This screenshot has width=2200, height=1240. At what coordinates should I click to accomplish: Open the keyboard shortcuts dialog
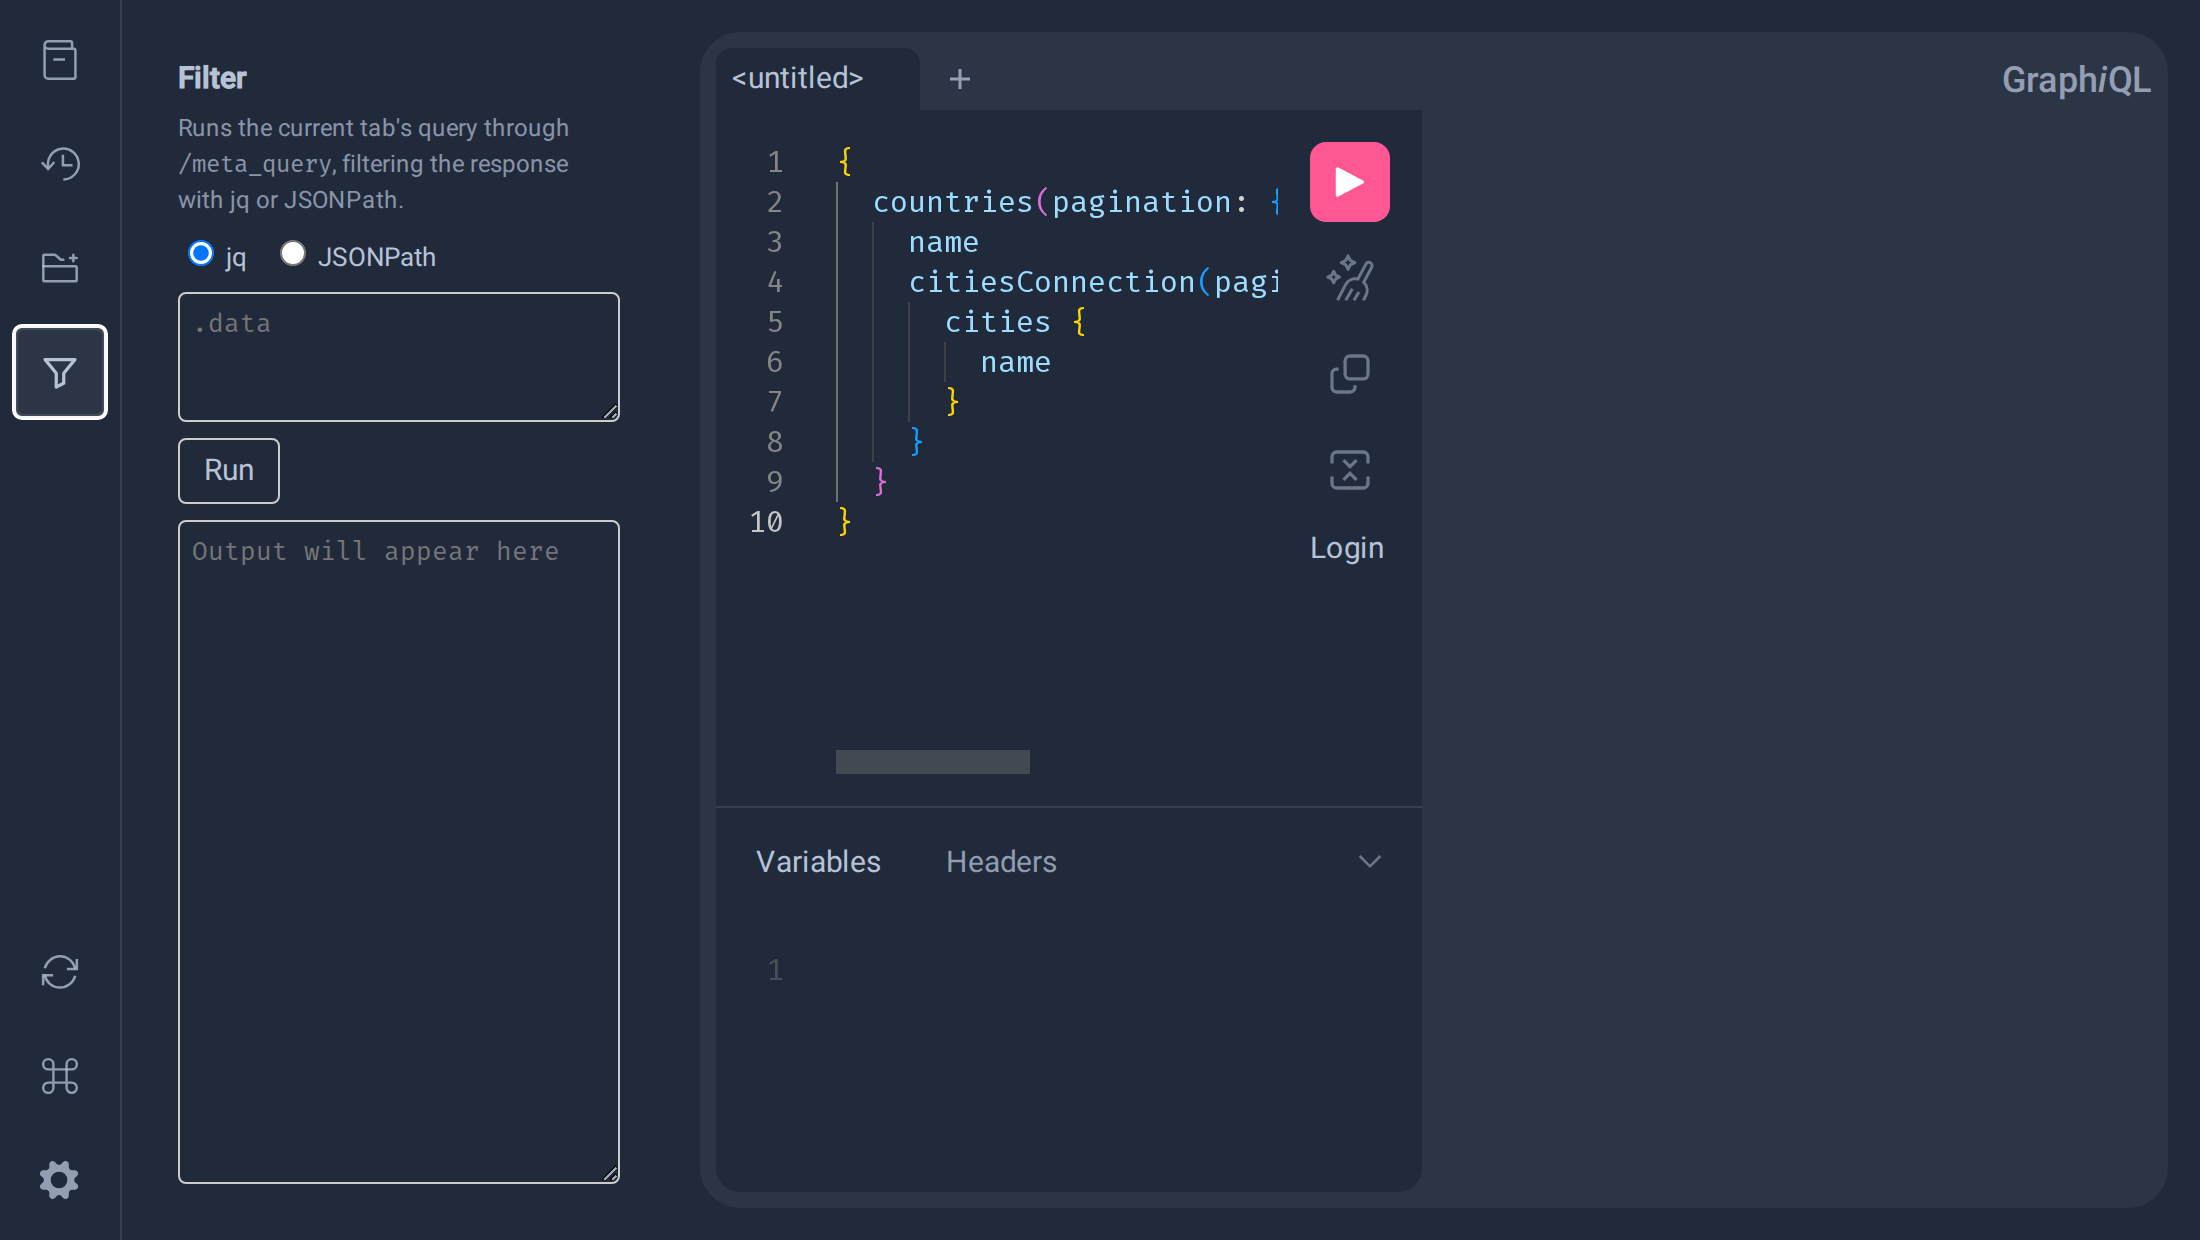(x=60, y=1076)
